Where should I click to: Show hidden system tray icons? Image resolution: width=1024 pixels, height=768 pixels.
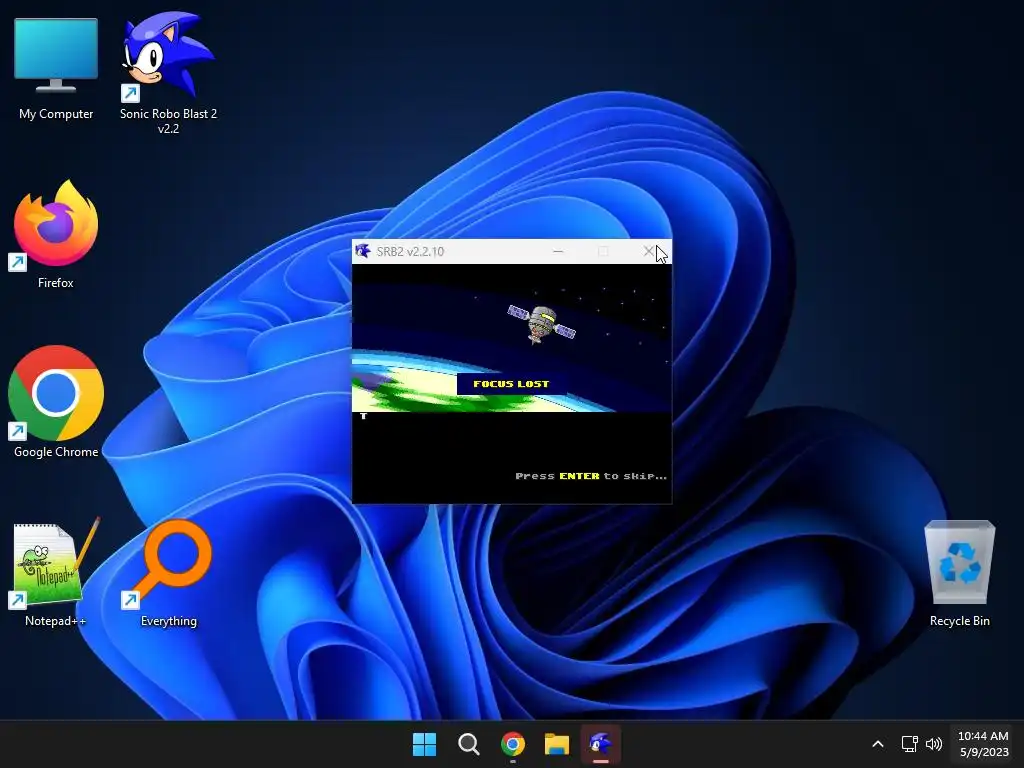878,744
